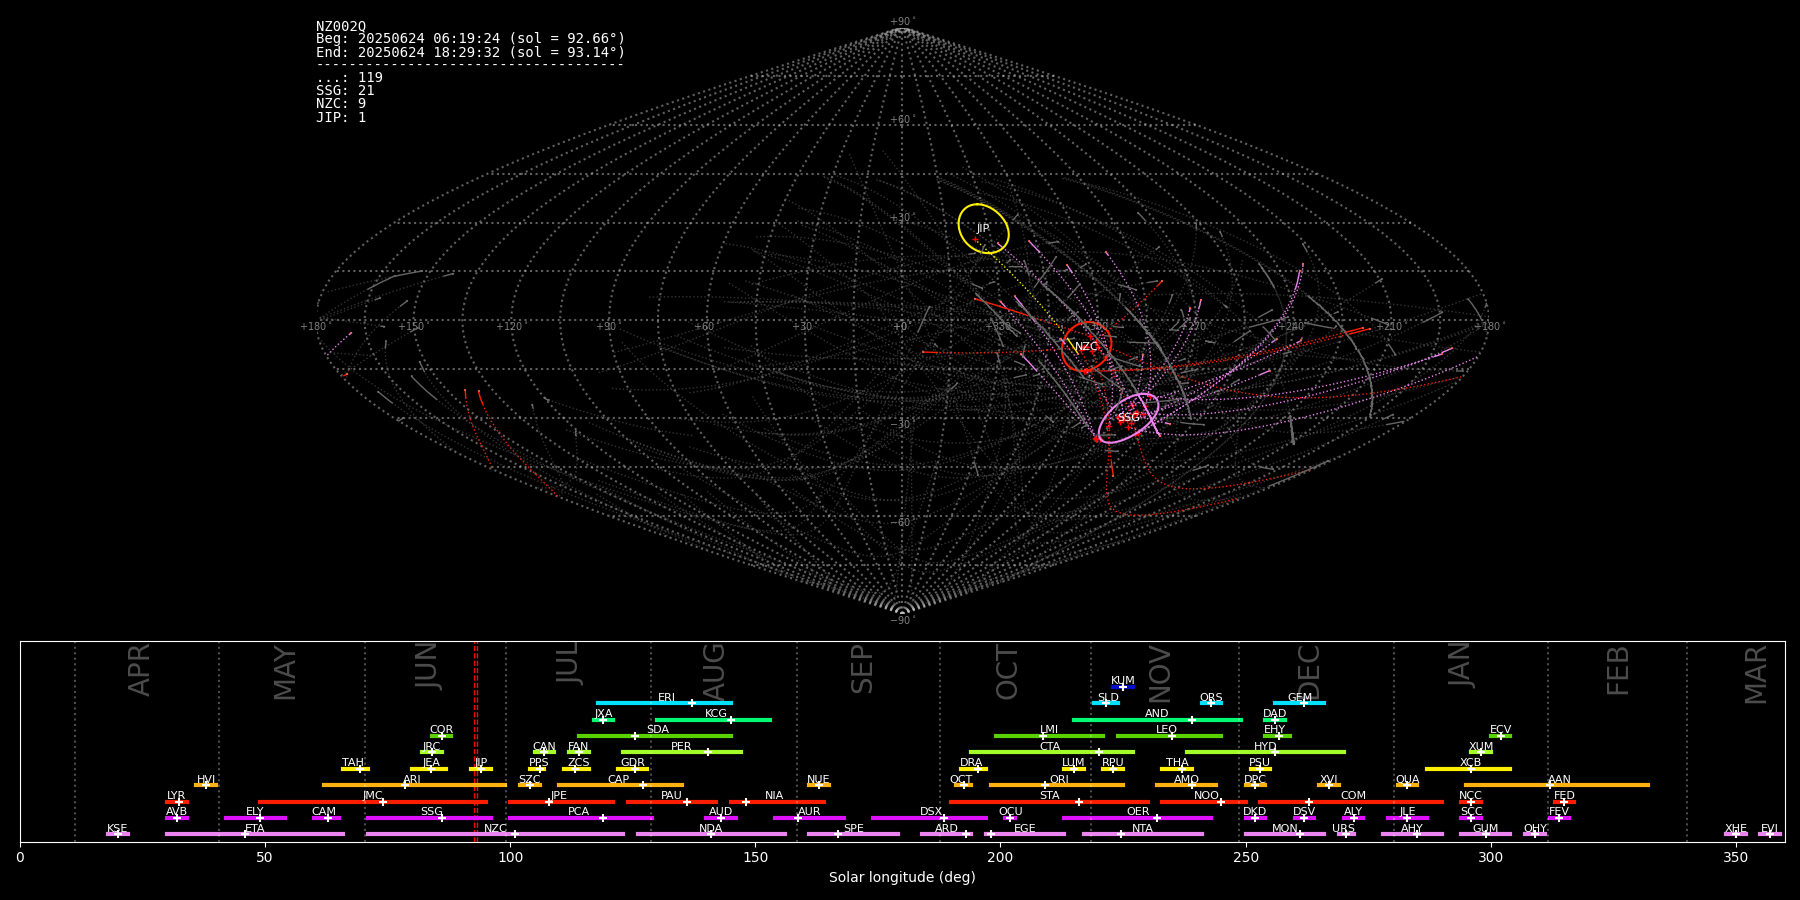Image resolution: width=1800 pixels, height=900 pixels.
Task: Click the JUN month label in the timeline
Action: [427, 666]
